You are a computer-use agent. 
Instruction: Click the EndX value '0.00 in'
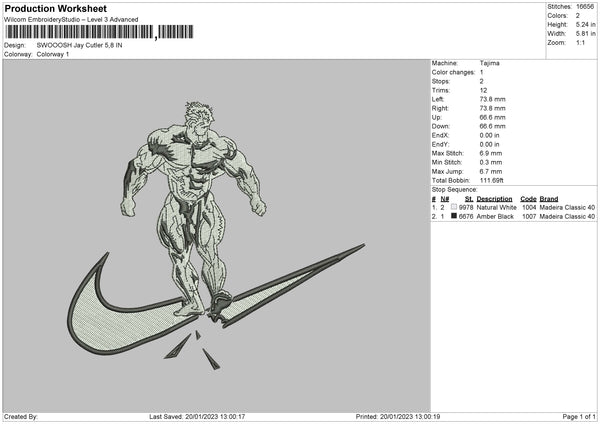point(489,135)
